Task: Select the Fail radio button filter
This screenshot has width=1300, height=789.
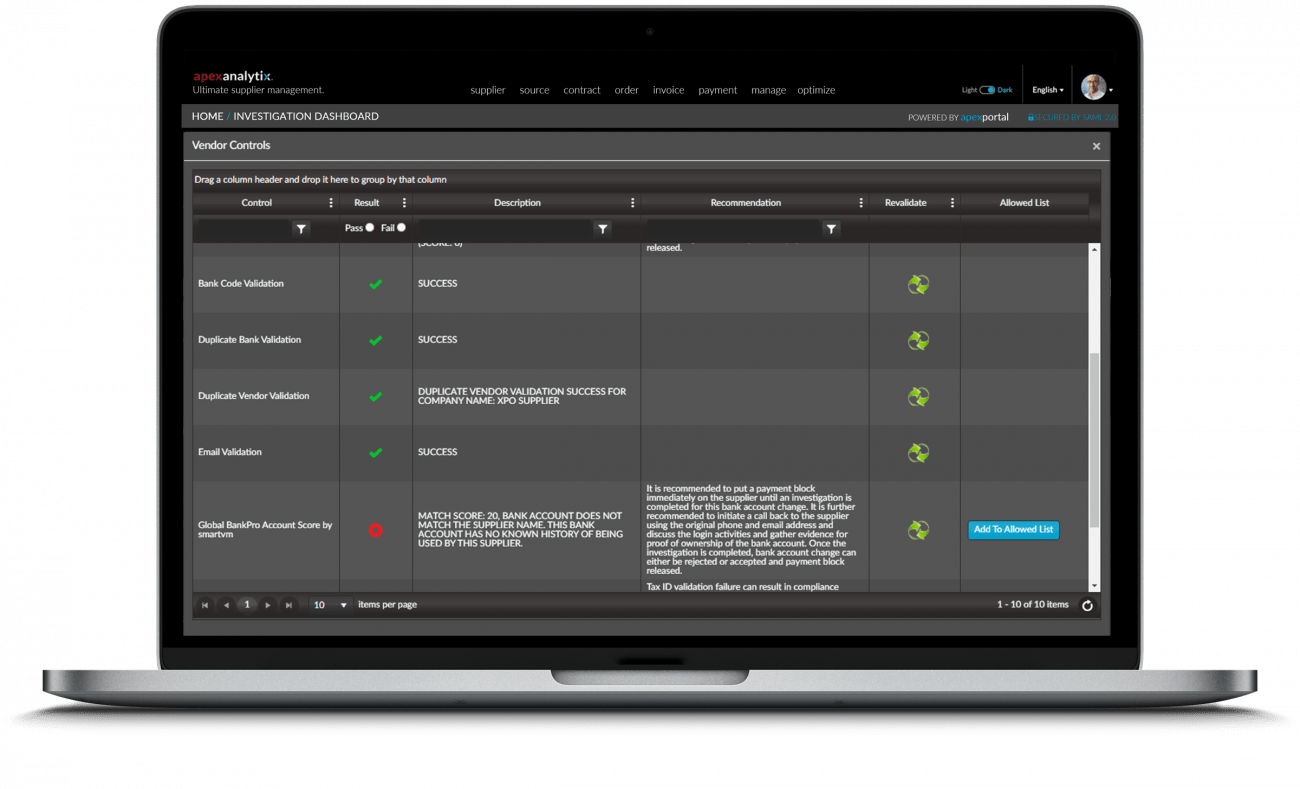Action: point(401,228)
